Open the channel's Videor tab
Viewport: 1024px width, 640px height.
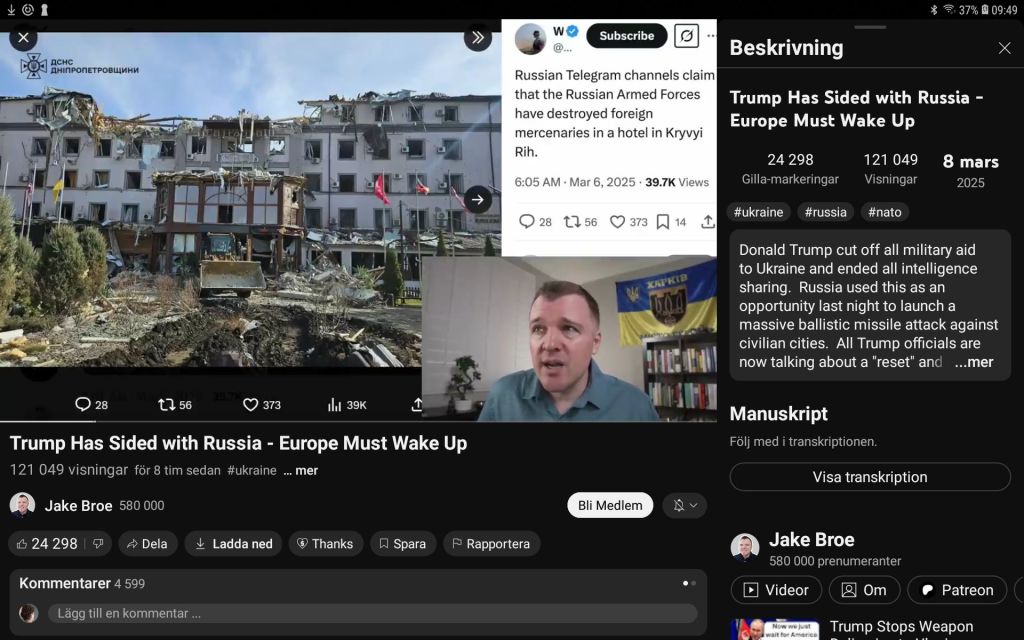(x=776, y=590)
